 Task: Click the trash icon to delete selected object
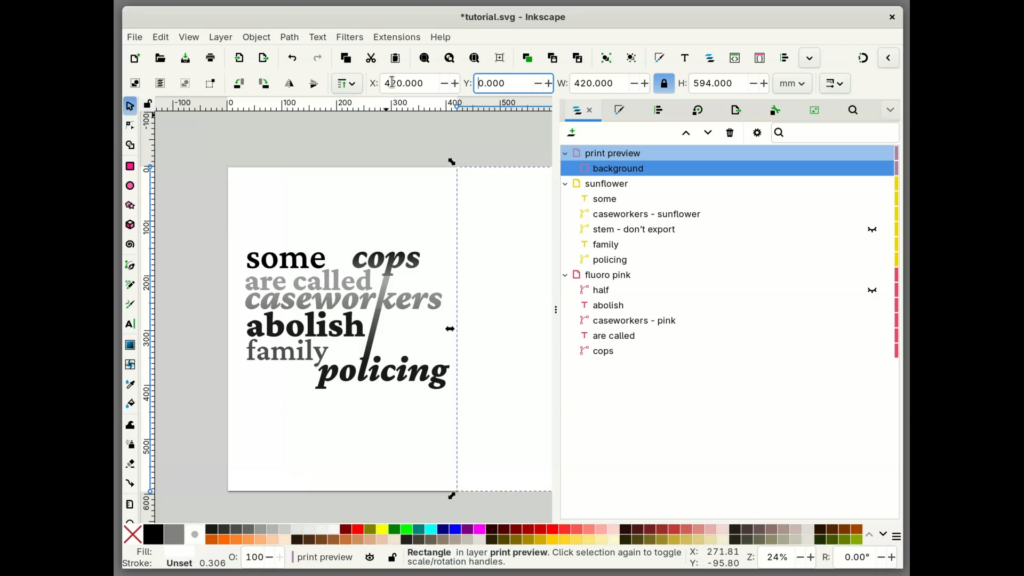pyautogui.click(x=730, y=132)
